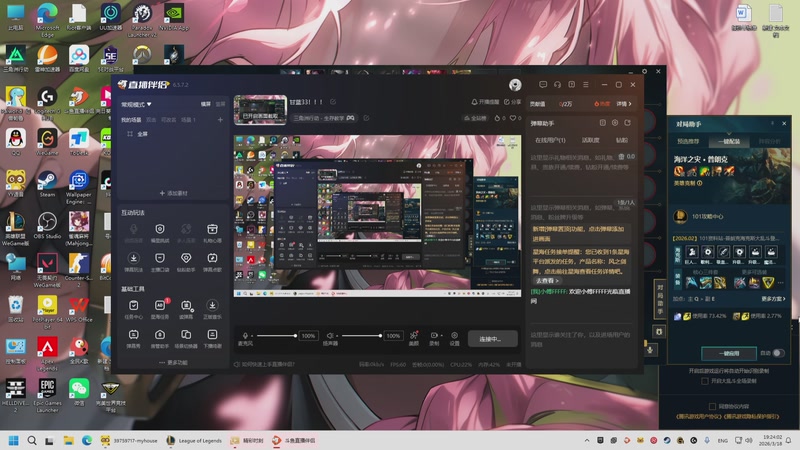Open the 钻粉助手 diamond icon
This screenshot has height=450, width=800.
click(x=186, y=258)
